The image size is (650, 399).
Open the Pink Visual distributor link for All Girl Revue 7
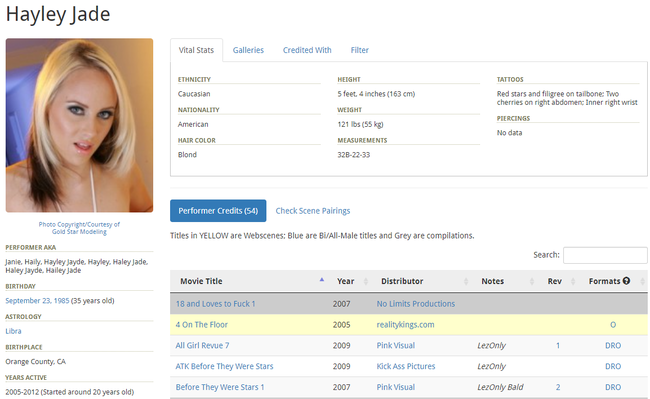click(x=395, y=346)
